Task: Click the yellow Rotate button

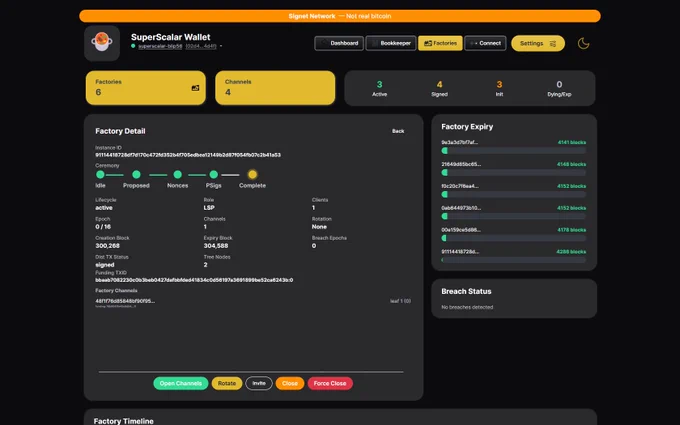Action: [x=227, y=383]
